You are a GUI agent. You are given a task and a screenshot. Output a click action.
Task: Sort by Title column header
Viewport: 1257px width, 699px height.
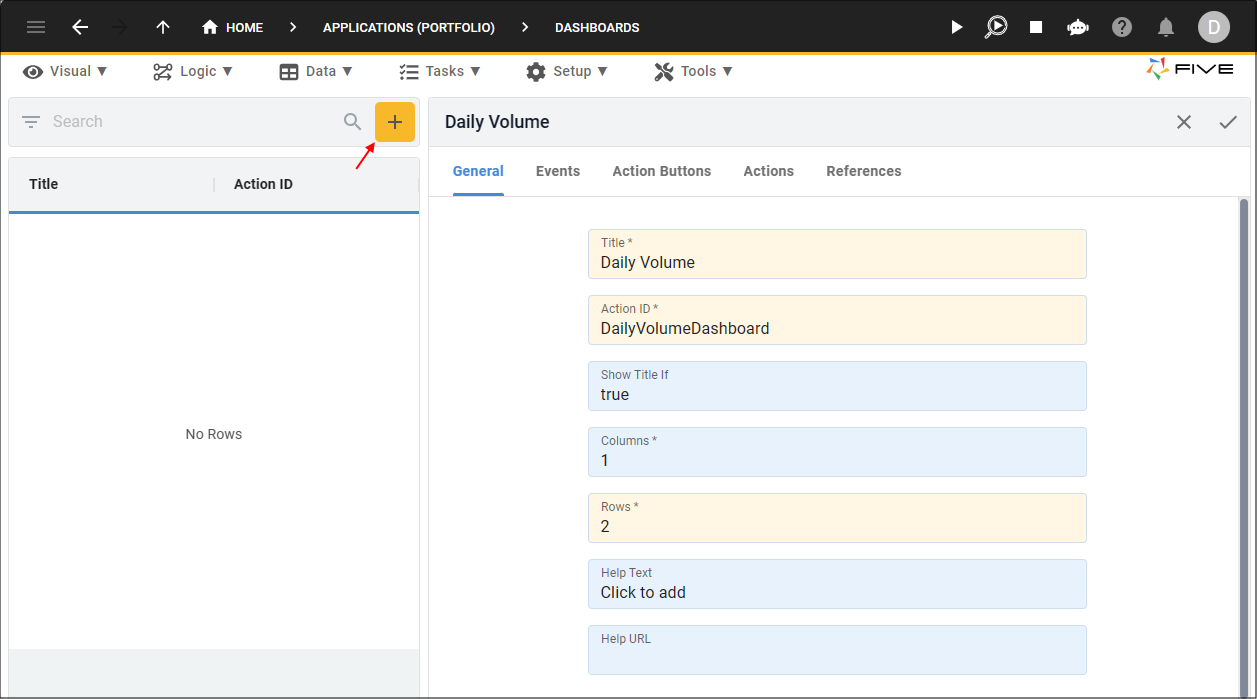tap(44, 184)
